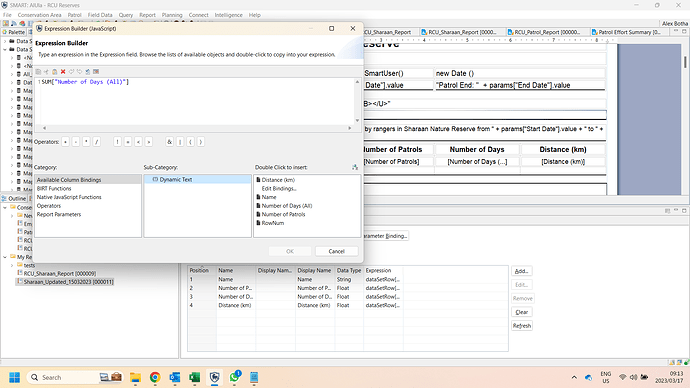Switch to the Palette tab
690x388 pixels.
coord(14,32)
